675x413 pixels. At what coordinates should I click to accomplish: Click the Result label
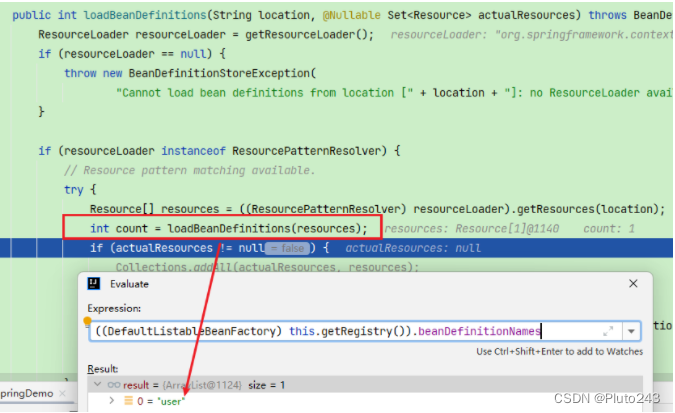coord(102,369)
